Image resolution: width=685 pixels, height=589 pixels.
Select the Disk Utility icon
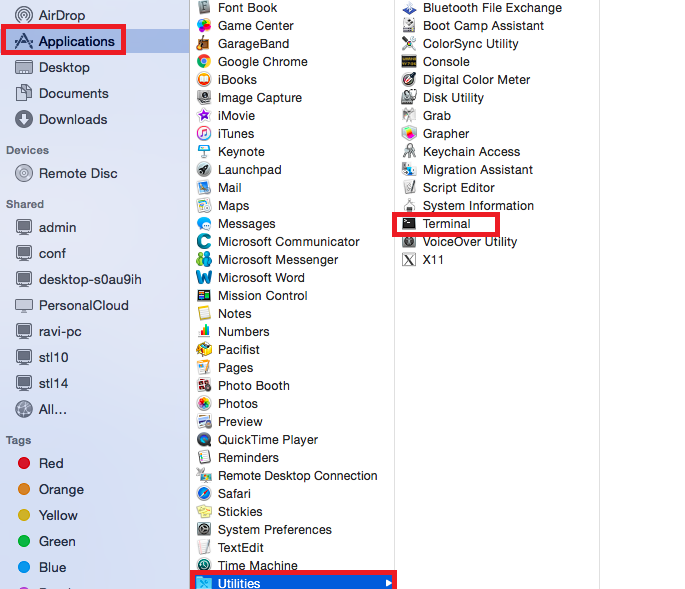tap(409, 97)
